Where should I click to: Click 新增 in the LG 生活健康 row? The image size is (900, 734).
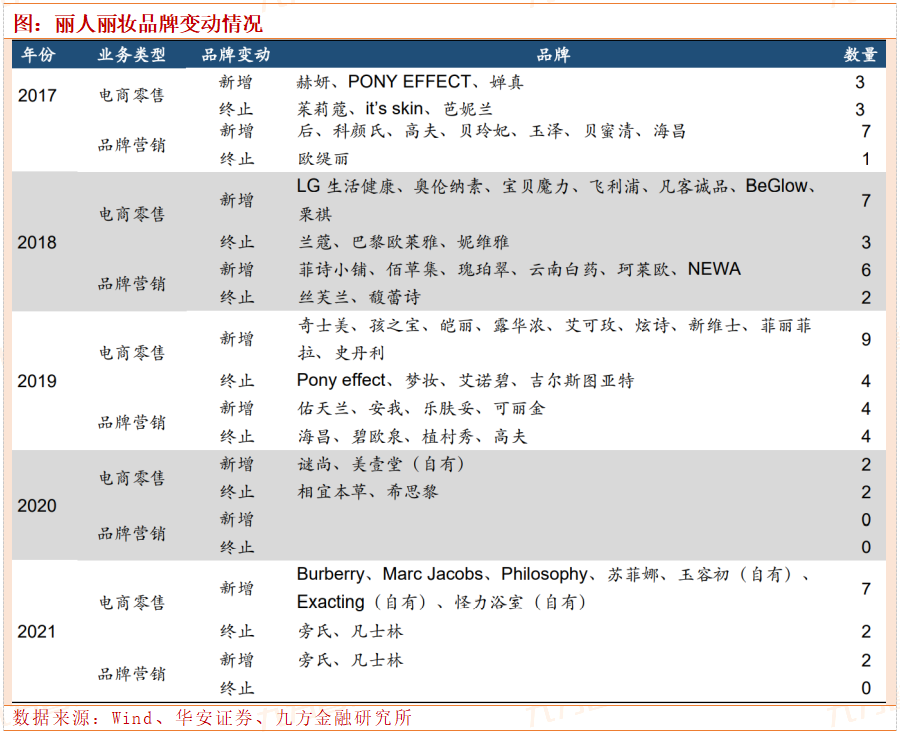[236, 200]
